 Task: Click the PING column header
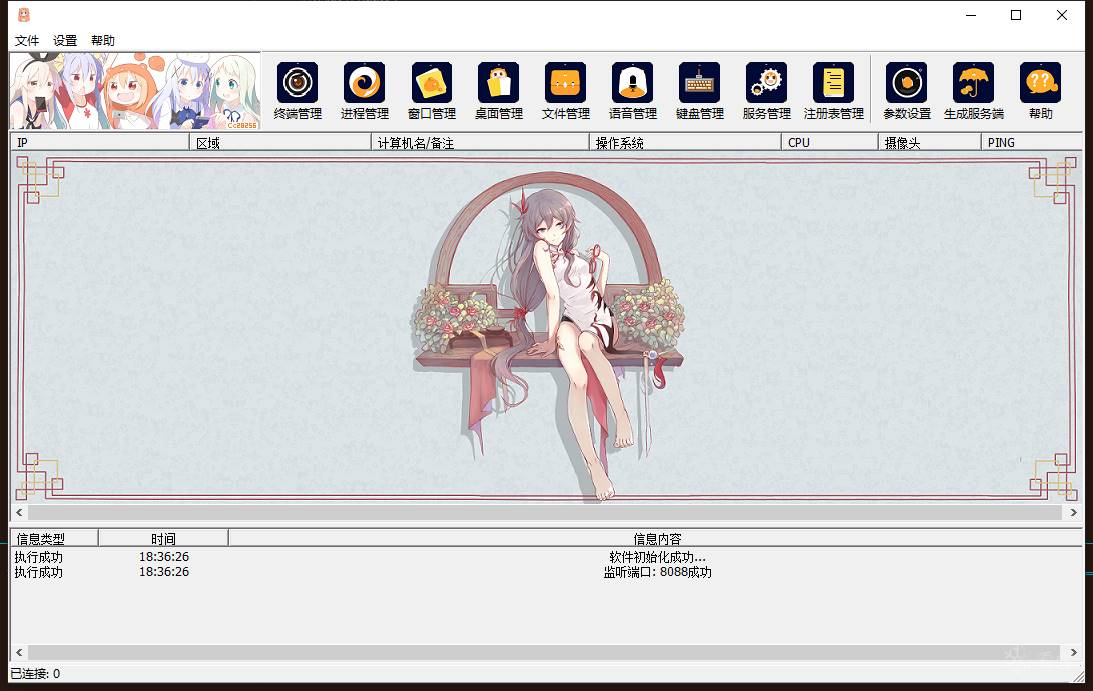click(x=1030, y=143)
